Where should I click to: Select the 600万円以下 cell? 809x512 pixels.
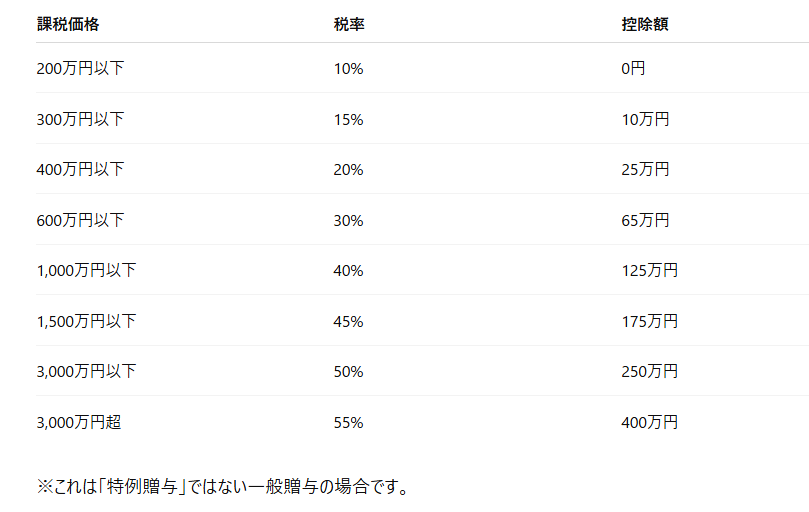(x=80, y=220)
